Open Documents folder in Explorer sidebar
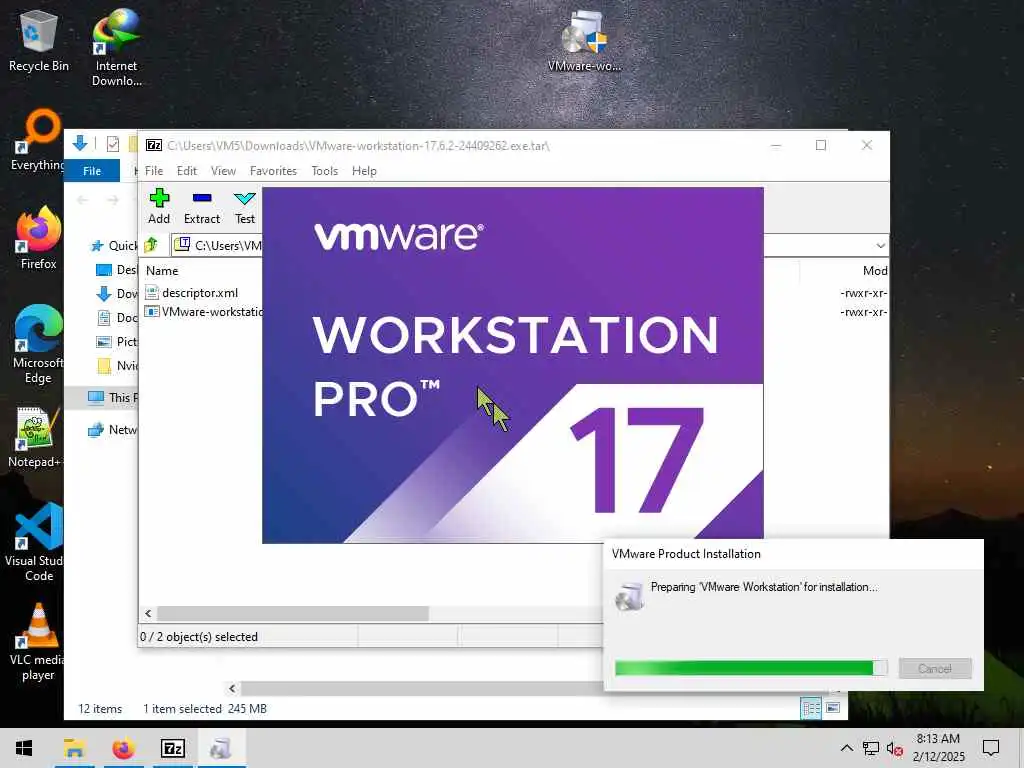 [116, 317]
